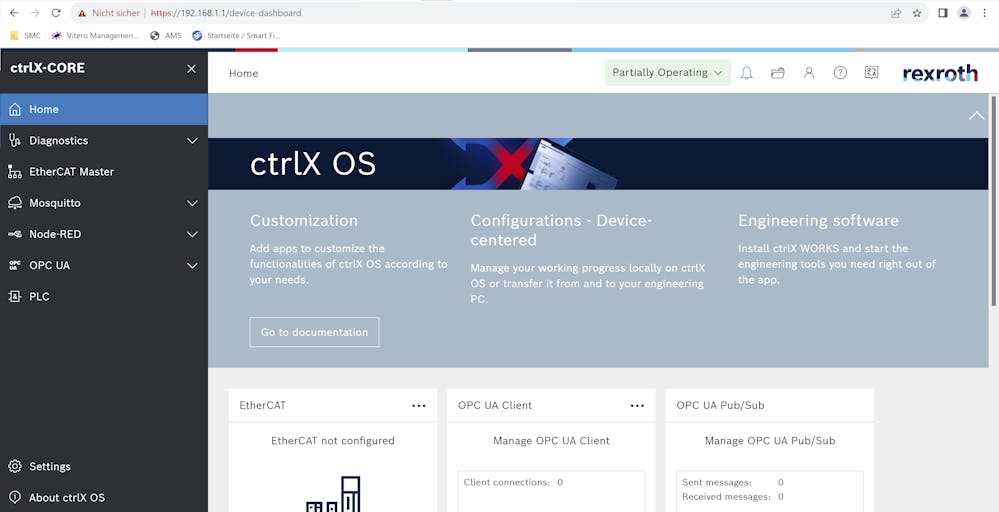Click the OPC UA Pub/Sub widget title
999x512 pixels.
pos(720,406)
